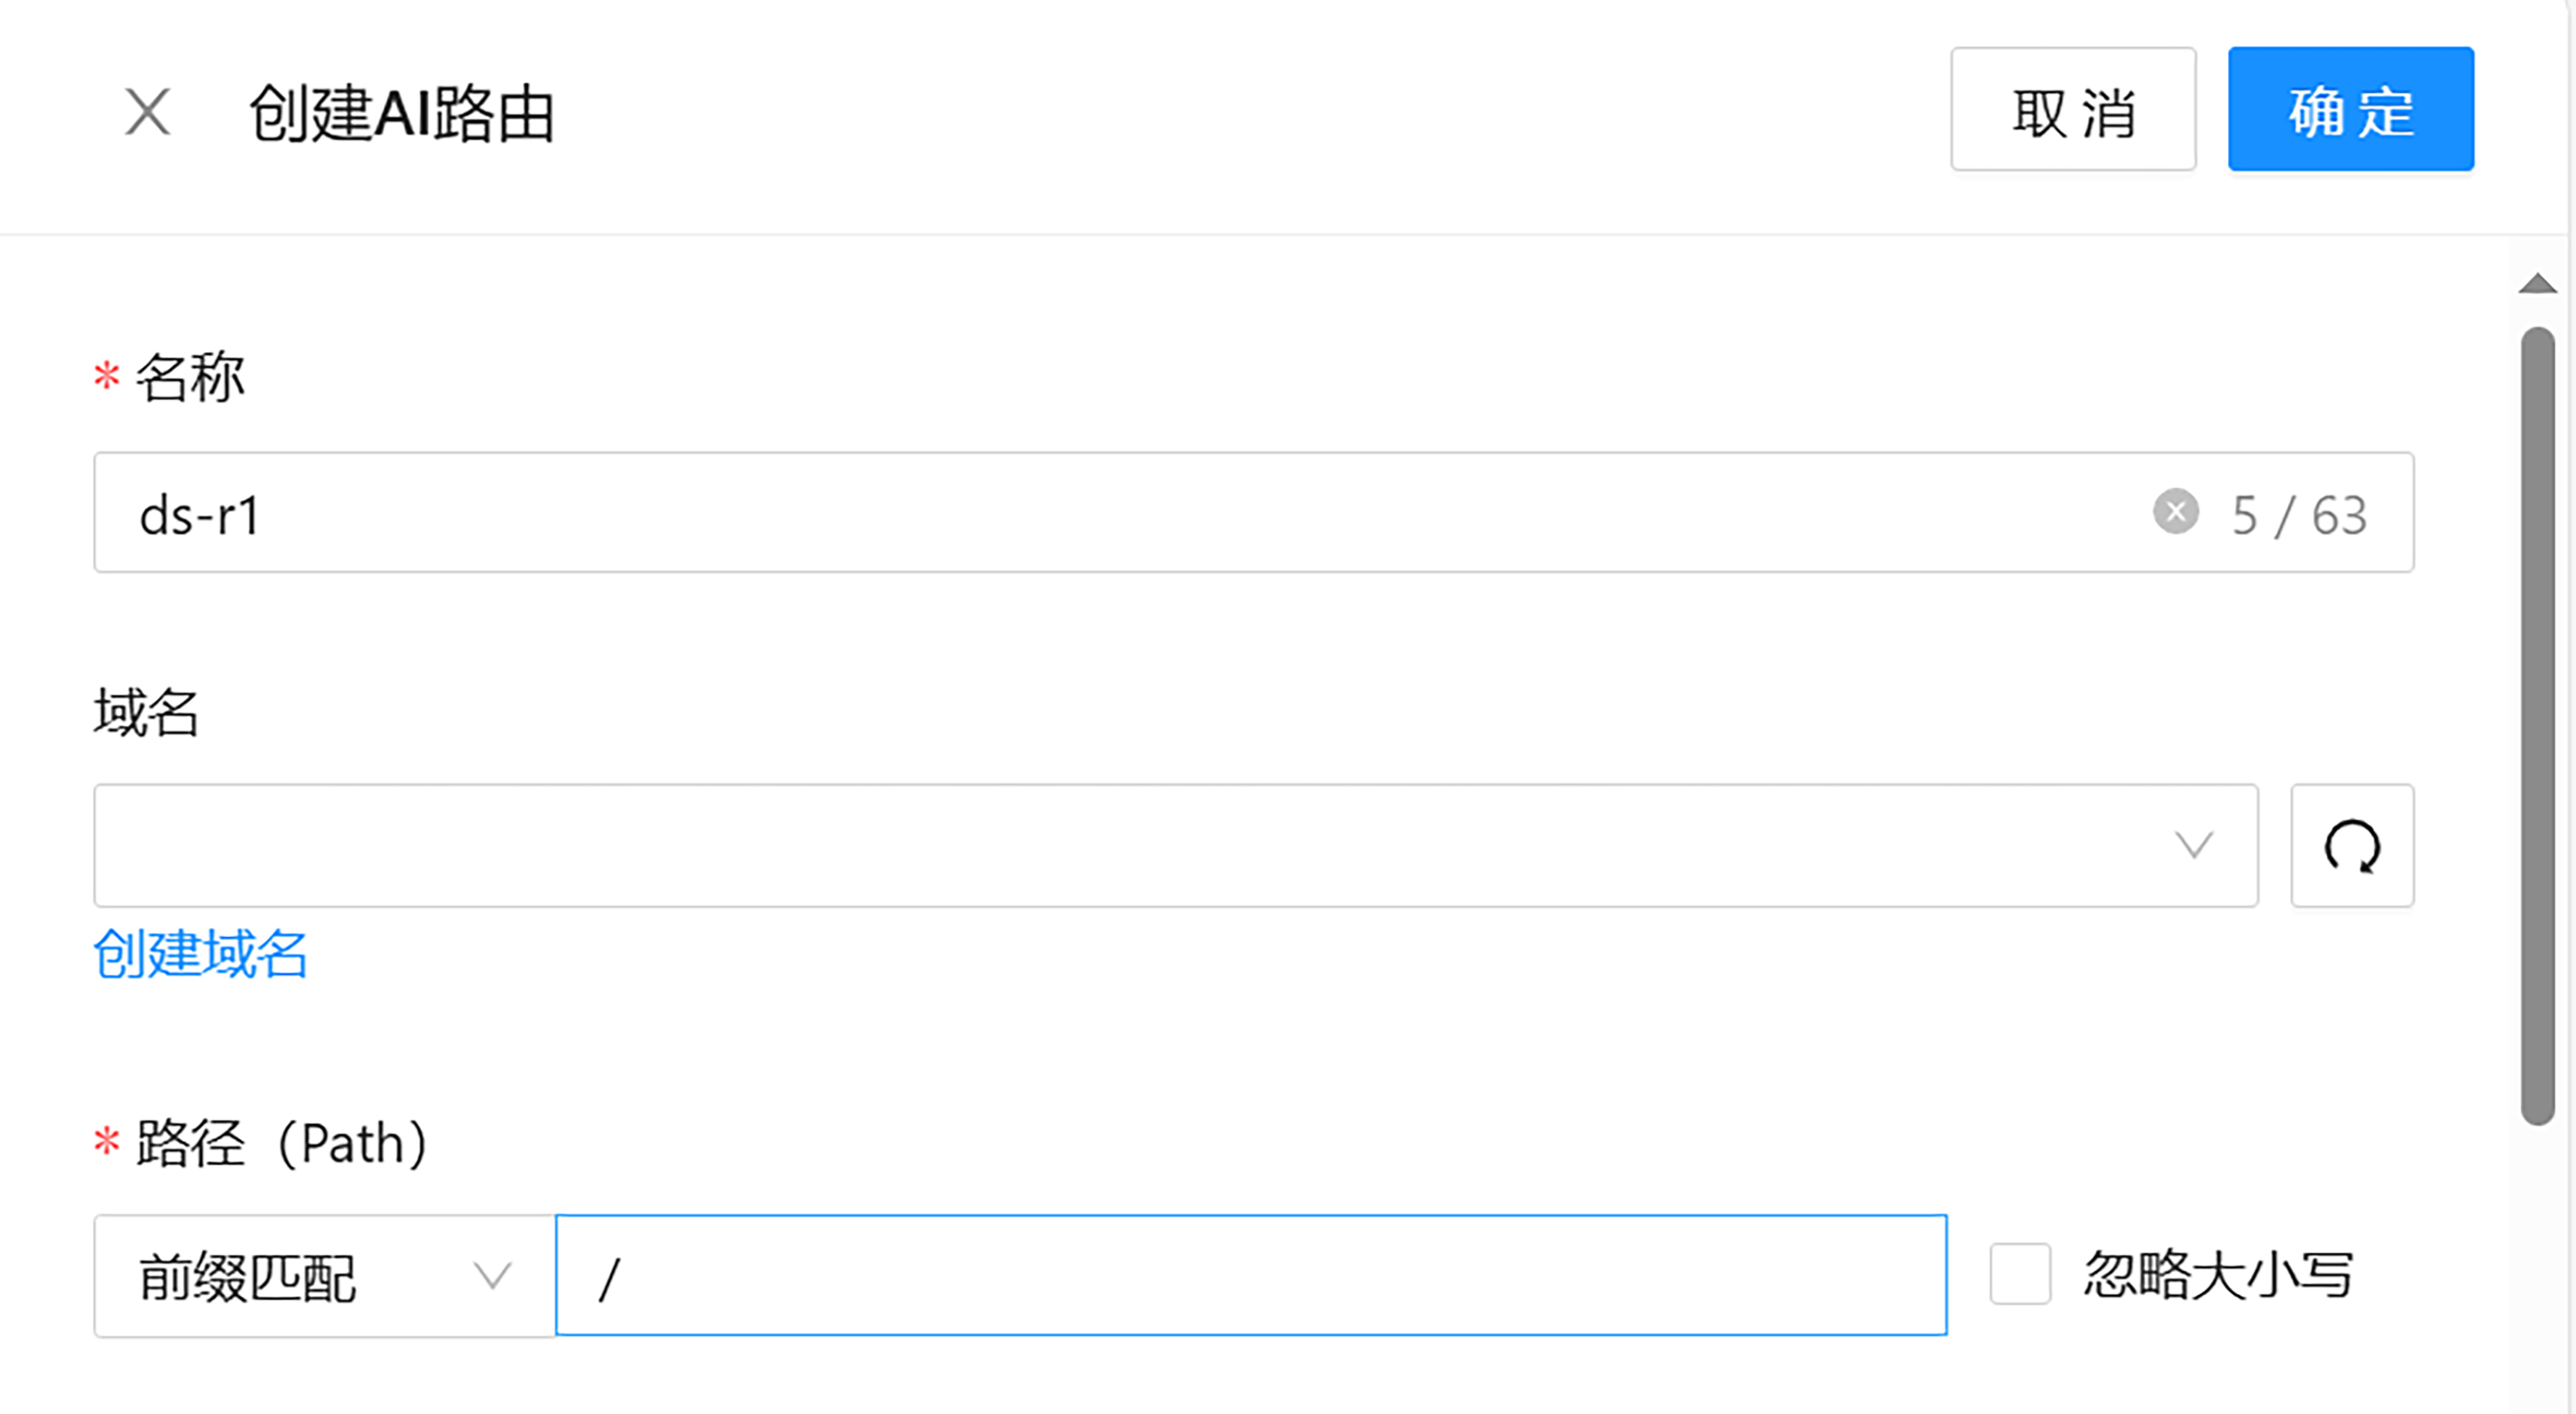The image size is (2576, 1414).
Task: Clear the 名称 field with the circled x icon
Action: 2175,512
